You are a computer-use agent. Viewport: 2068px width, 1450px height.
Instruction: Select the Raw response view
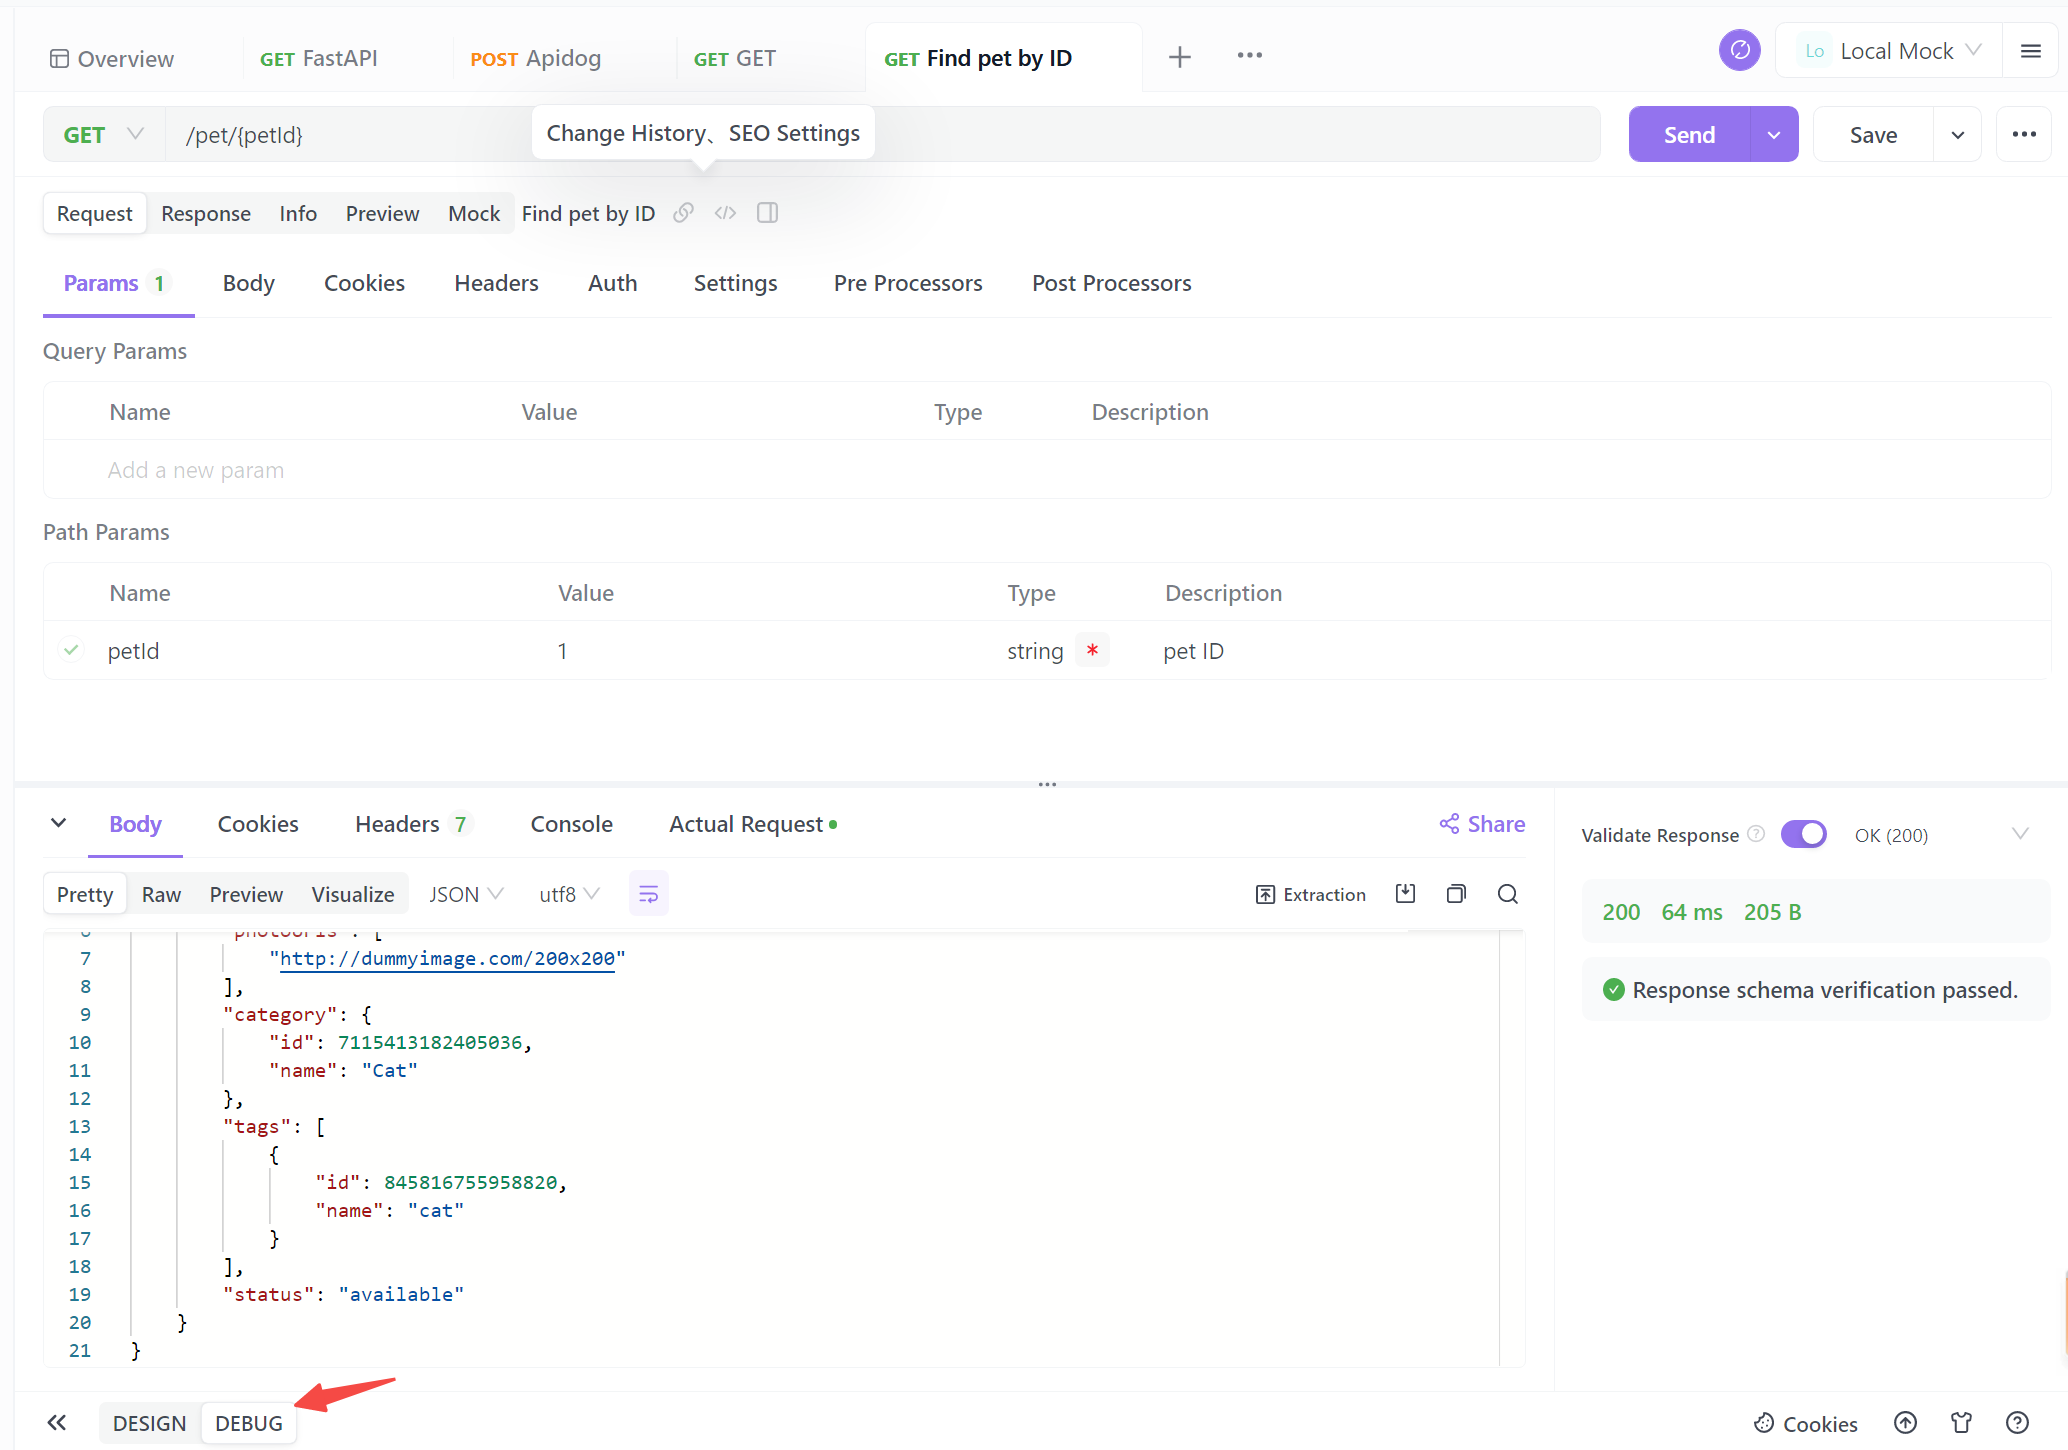161,894
